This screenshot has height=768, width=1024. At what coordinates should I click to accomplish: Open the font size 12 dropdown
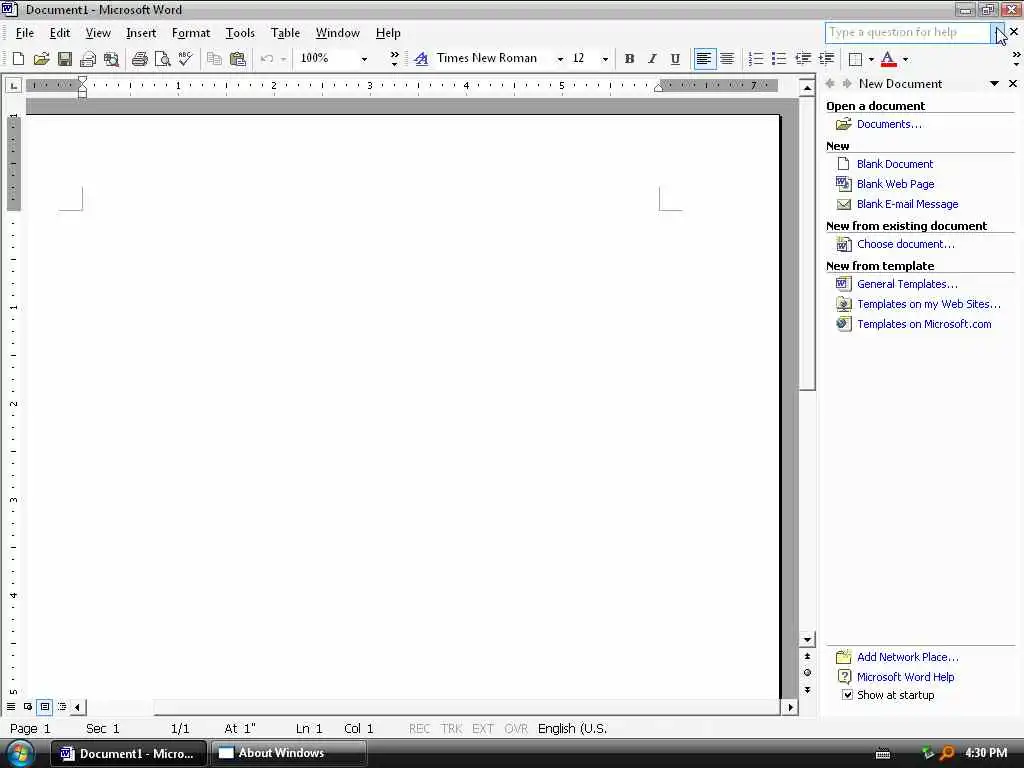(605, 59)
